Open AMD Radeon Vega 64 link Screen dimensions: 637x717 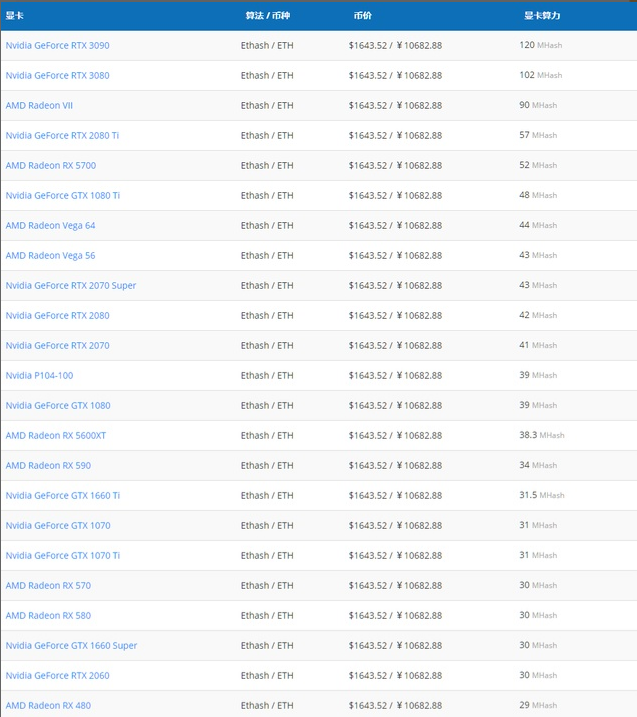pos(50,226)
